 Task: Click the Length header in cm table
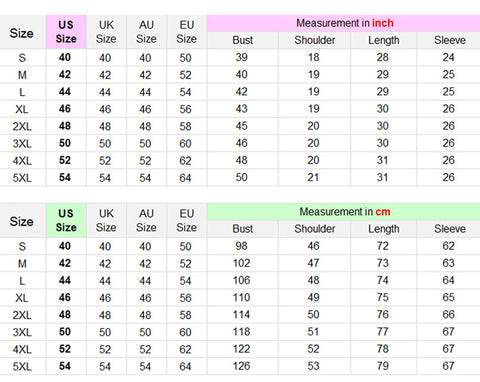[383, 229]
